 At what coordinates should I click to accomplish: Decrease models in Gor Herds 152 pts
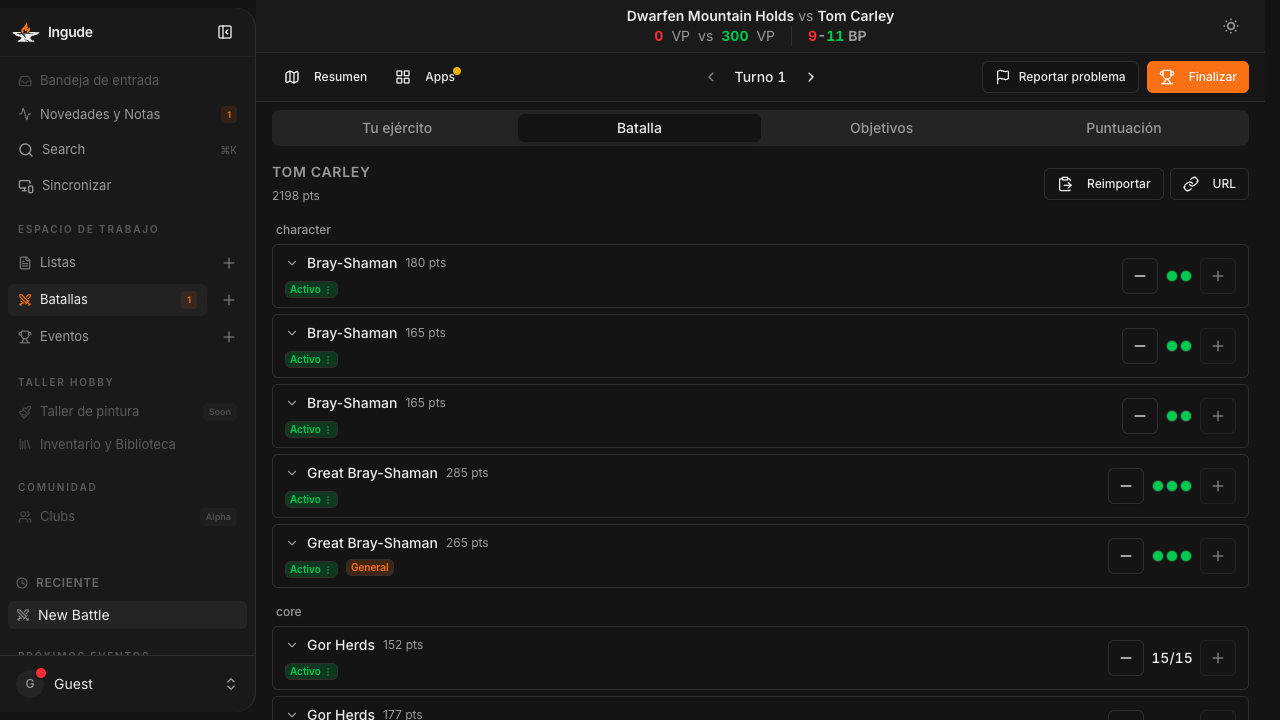click(x=1126, y=658)
